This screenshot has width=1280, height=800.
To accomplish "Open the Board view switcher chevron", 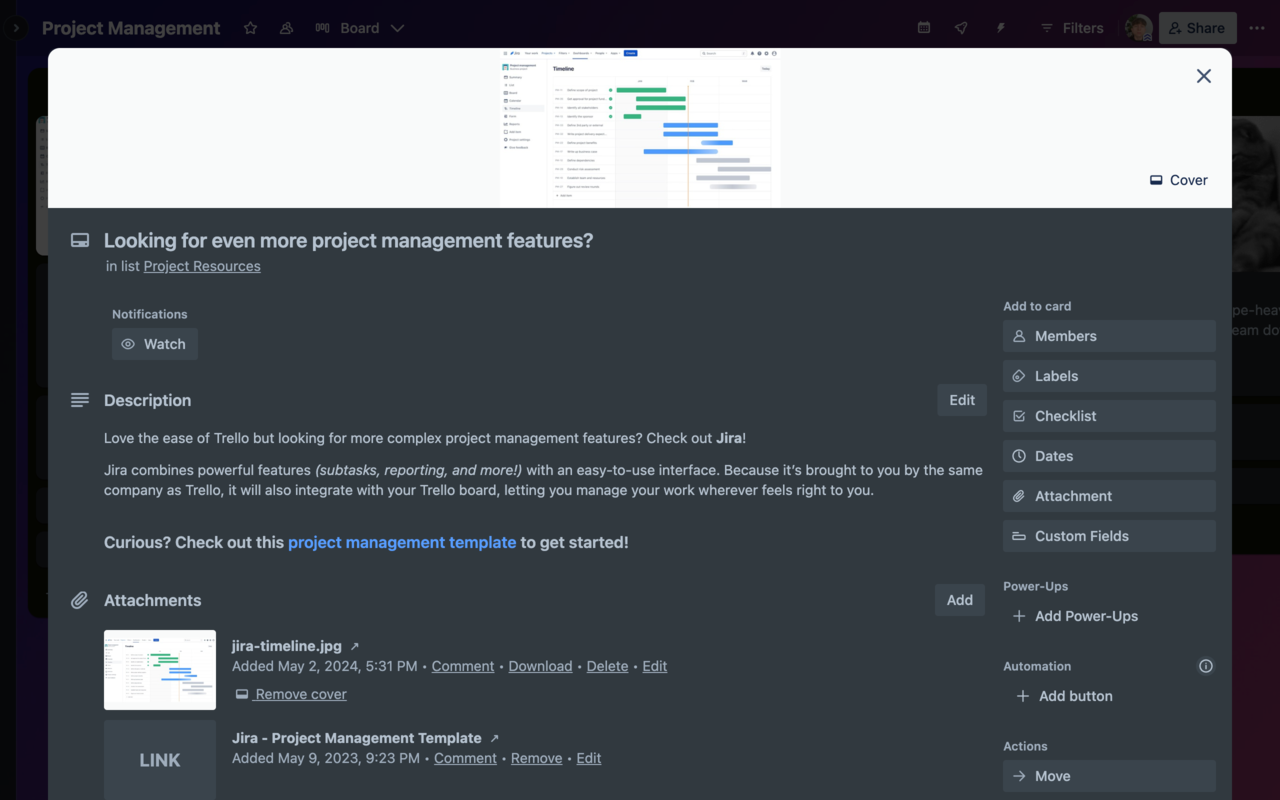I will point(396,28).
